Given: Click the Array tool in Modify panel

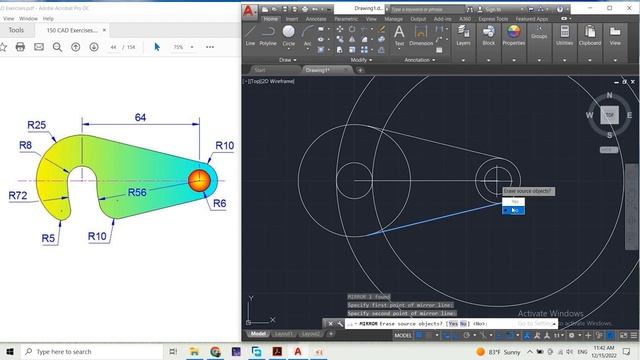Looking at the screenshot, I should coord(364,49).
